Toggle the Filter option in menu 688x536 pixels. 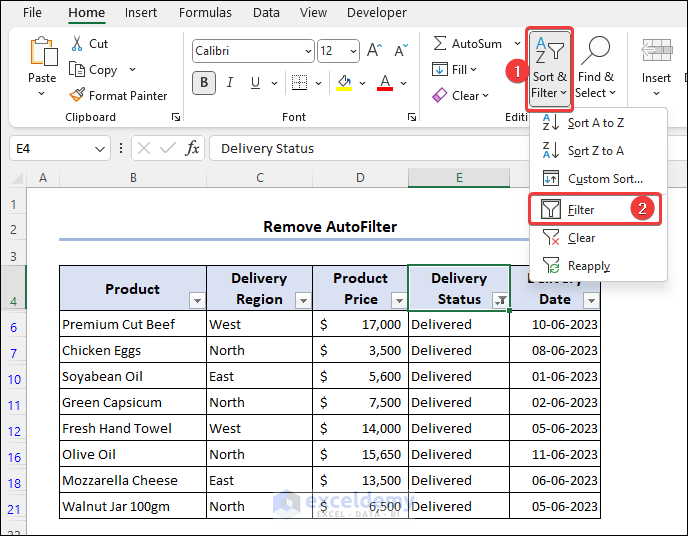tap(582, 210)
